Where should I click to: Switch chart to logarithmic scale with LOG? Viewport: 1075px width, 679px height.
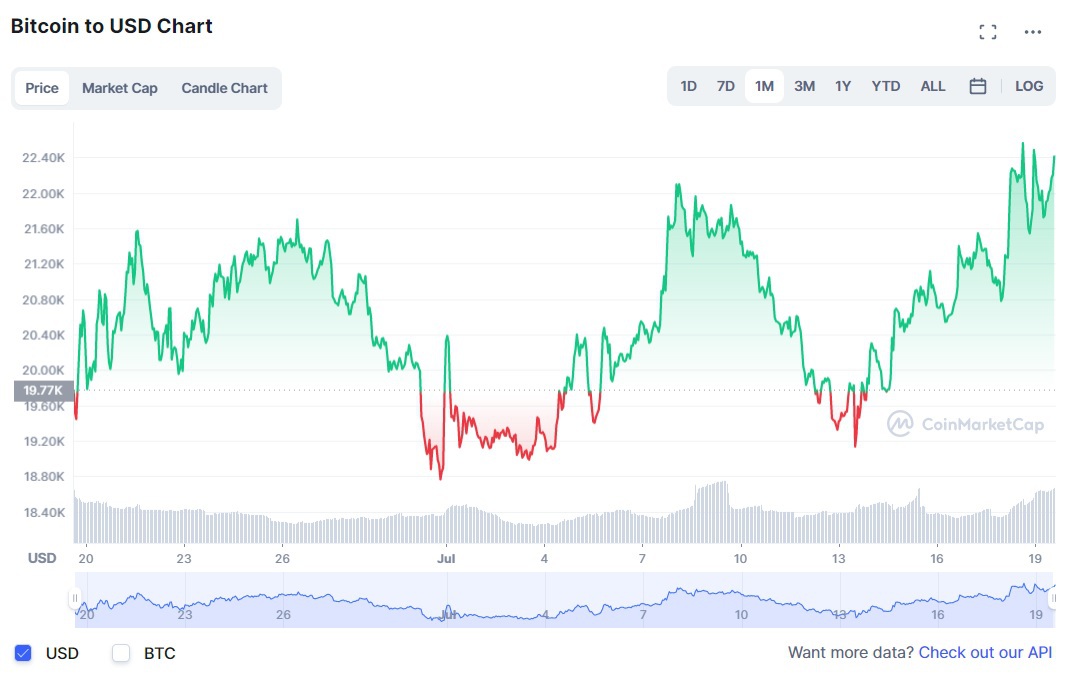coord(1029,86)
